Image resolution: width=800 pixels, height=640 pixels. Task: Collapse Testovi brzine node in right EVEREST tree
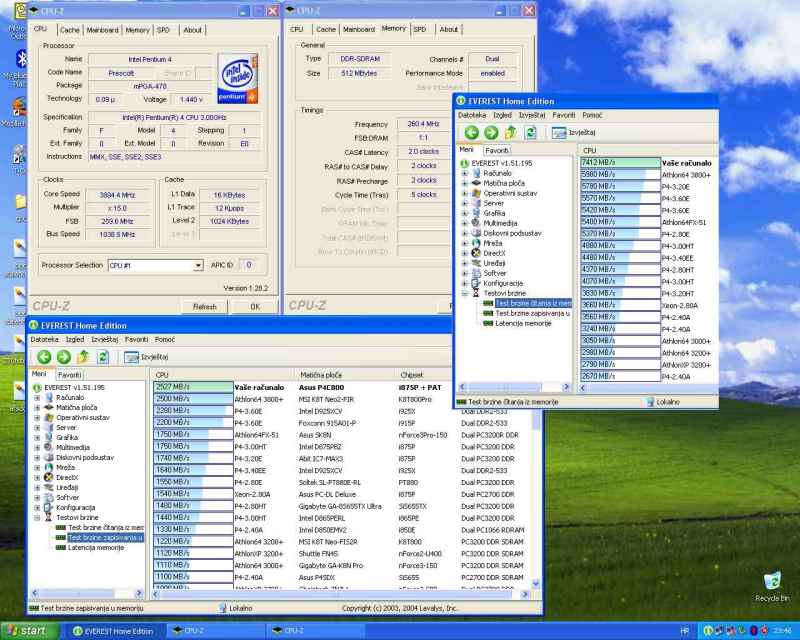465,293
